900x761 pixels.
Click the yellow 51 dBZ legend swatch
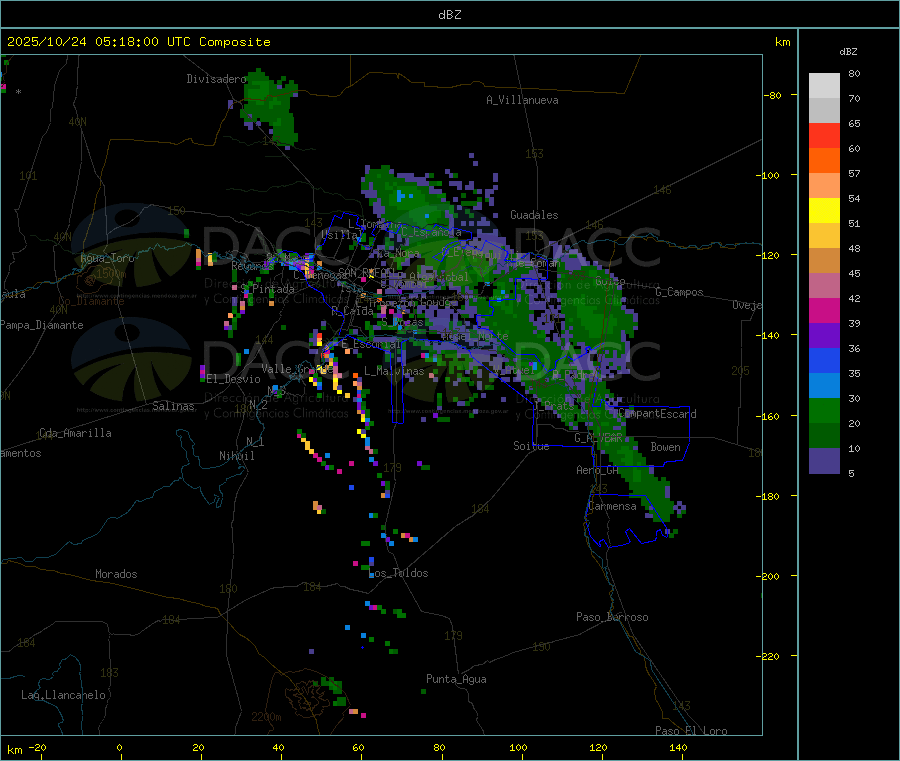(x=824, y=211)
